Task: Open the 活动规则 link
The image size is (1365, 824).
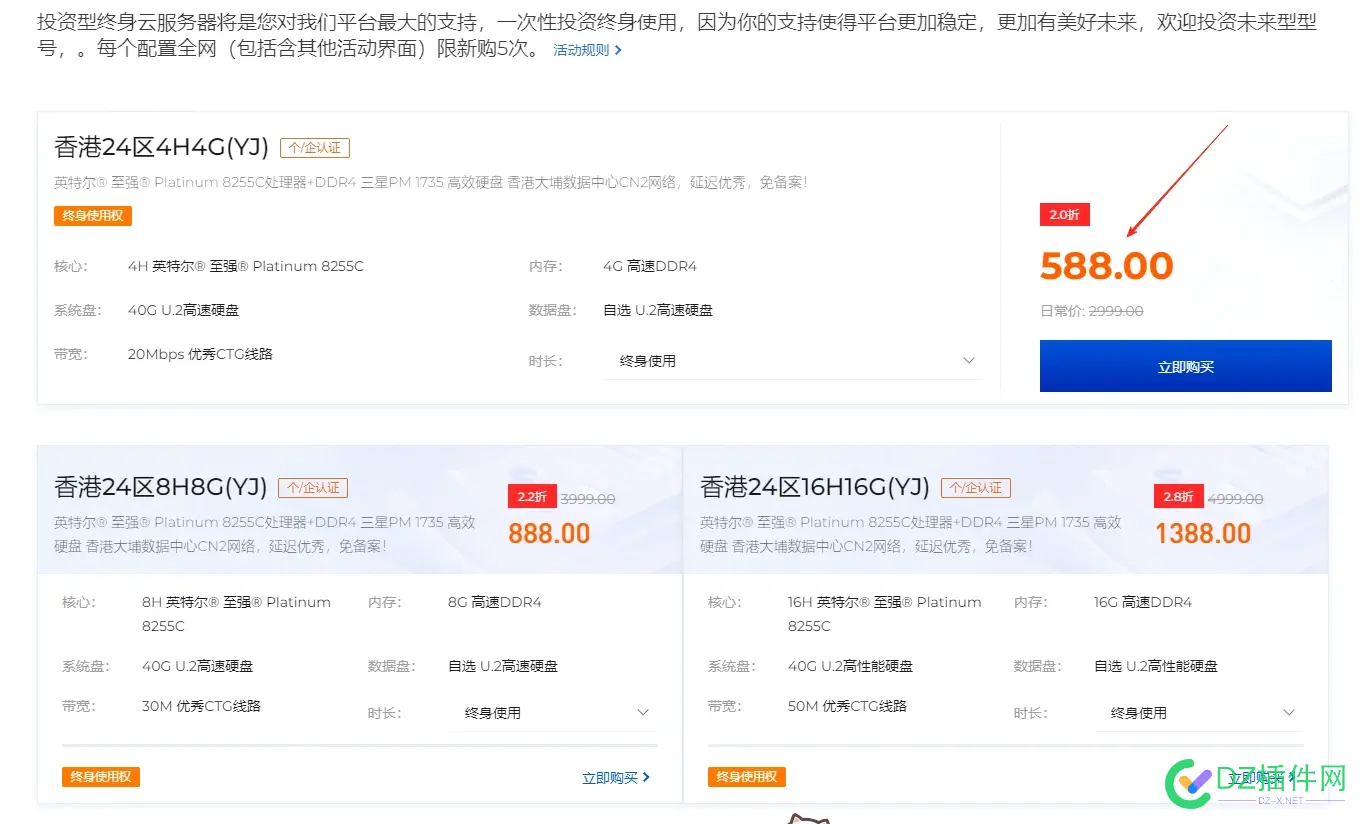Action: 587,50
